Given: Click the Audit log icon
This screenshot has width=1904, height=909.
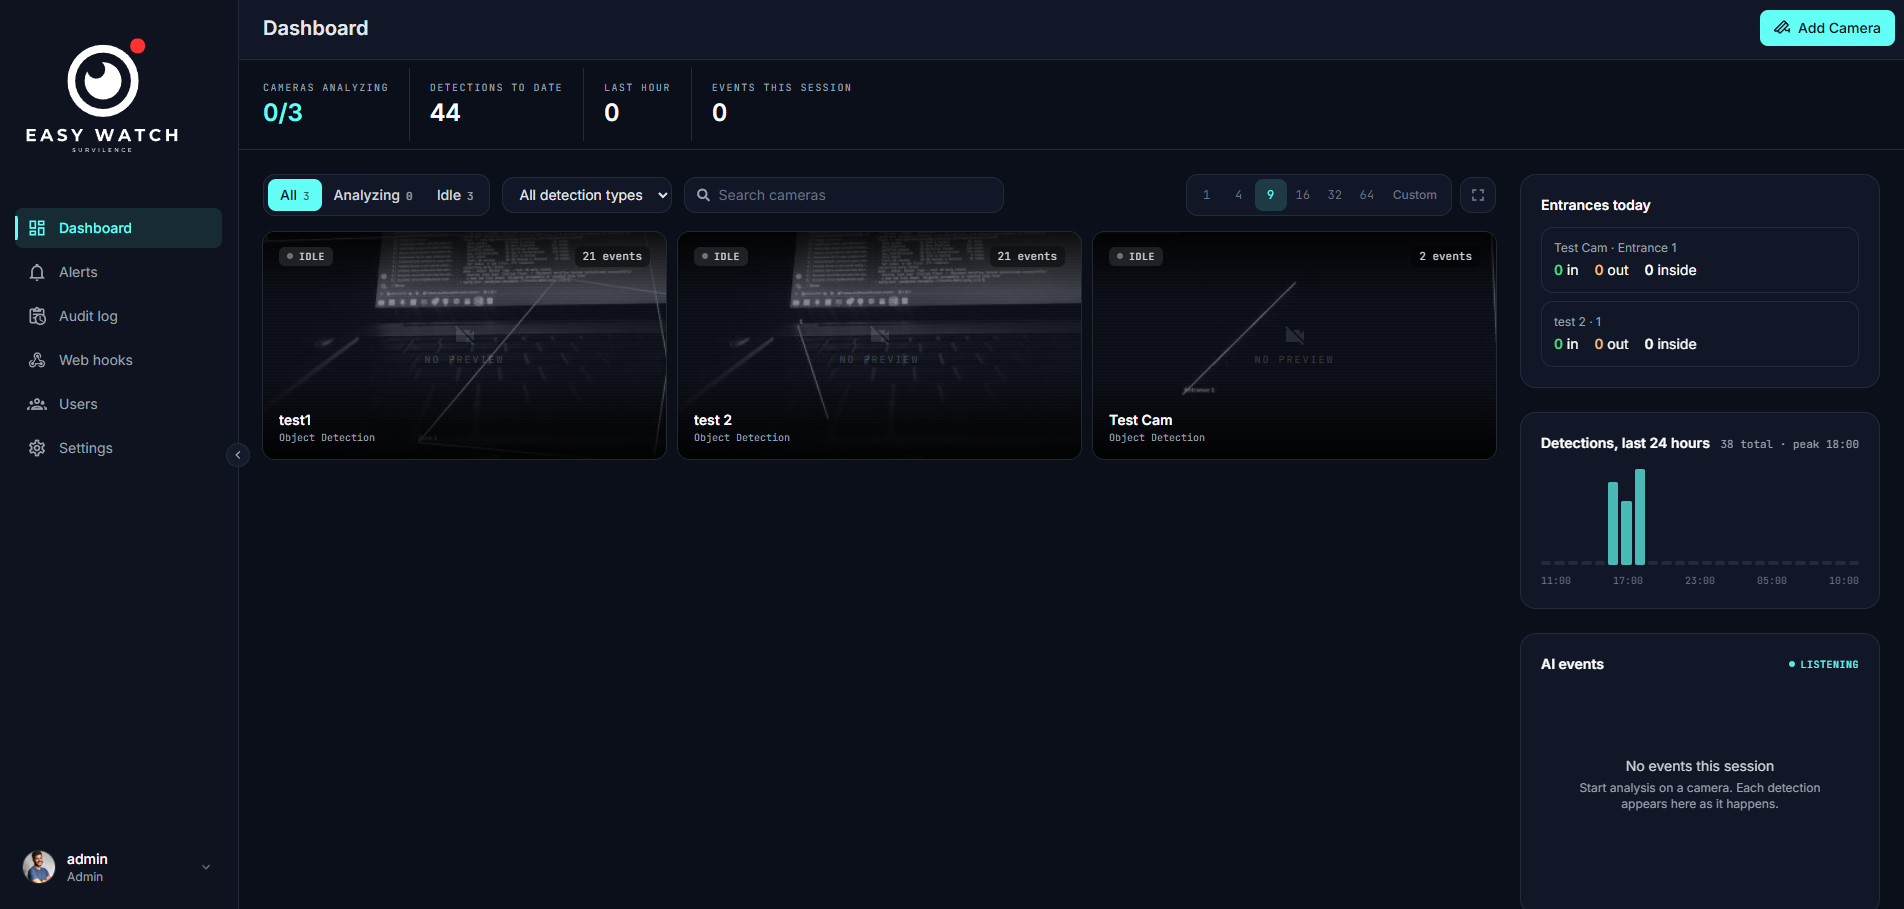Looking at the screenshot, I should click(x=37, y=316).
